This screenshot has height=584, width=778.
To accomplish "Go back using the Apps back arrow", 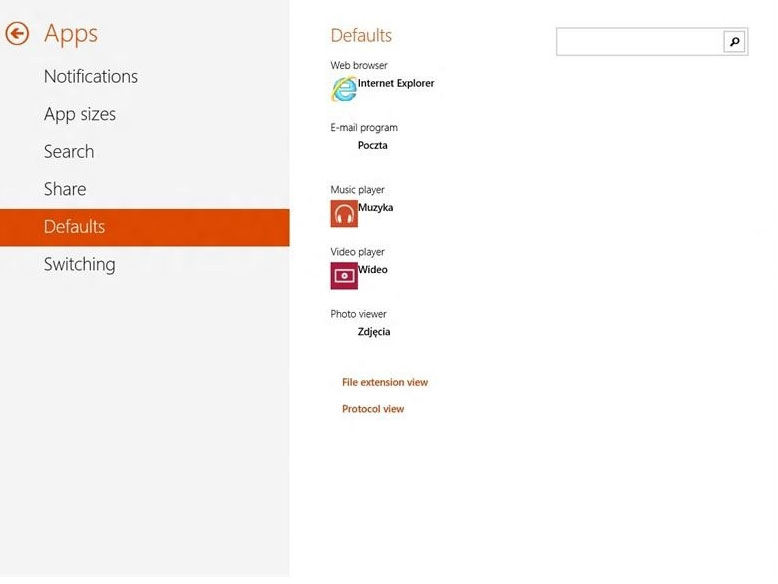I will tap(17, 34).
